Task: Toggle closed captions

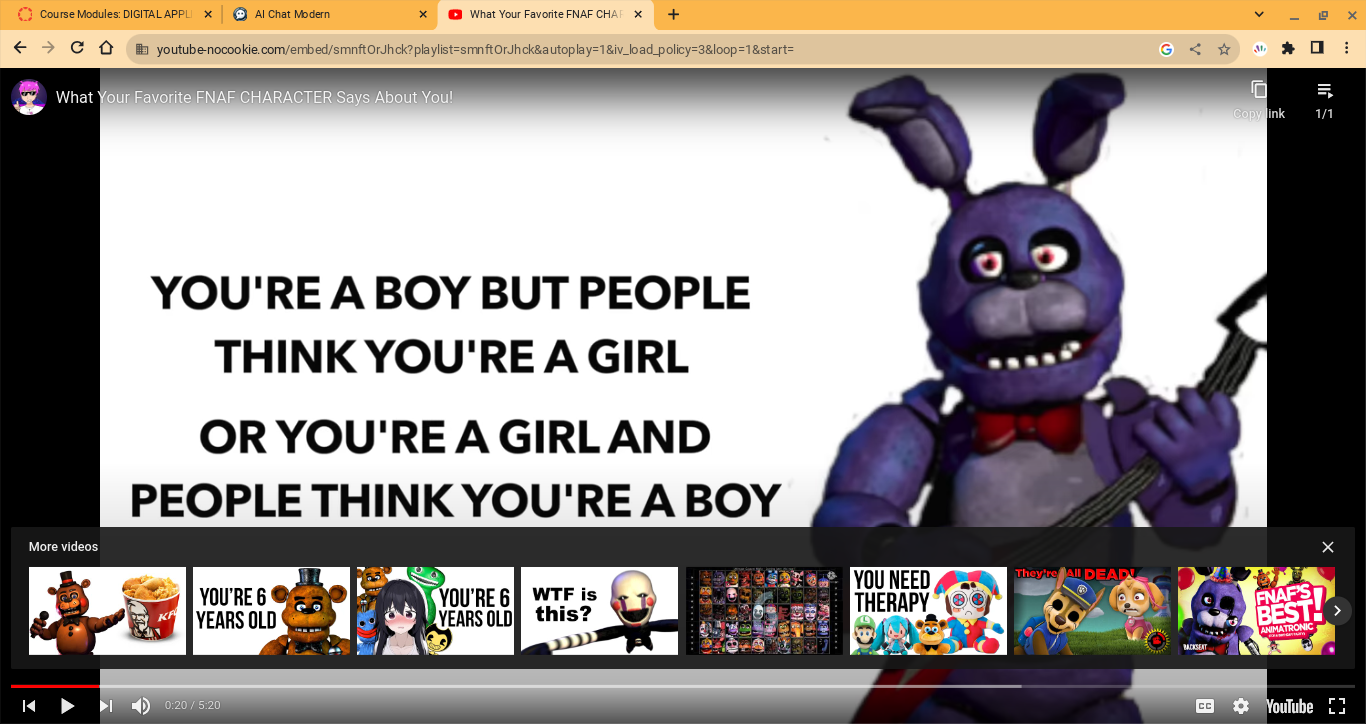Action: pos(1205,706)
